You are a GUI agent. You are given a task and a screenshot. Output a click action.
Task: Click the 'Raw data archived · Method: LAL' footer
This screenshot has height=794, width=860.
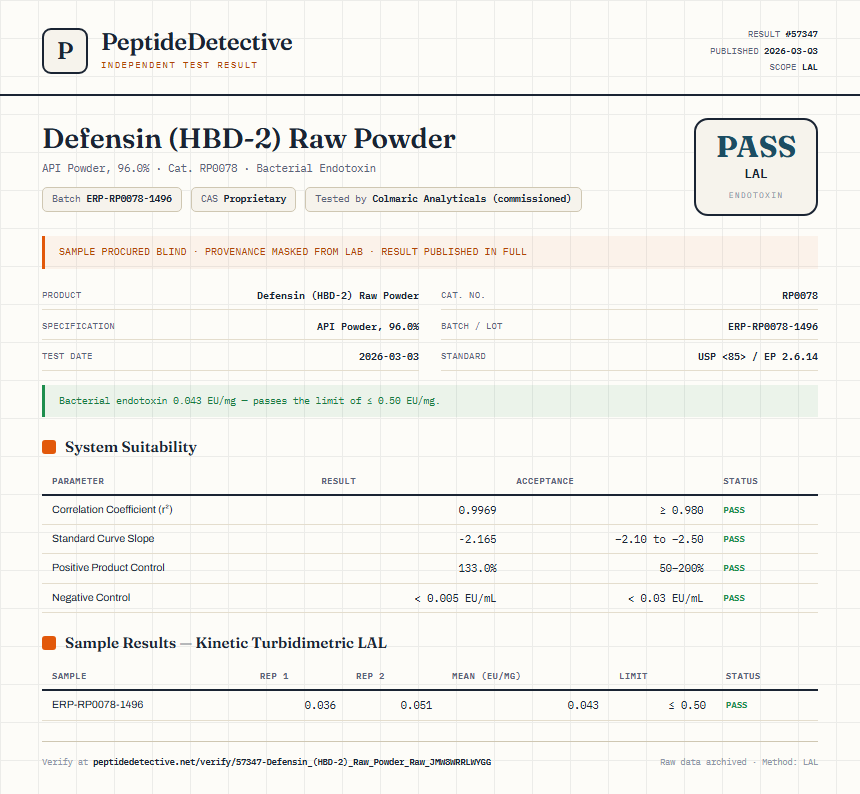click(739, 762)
